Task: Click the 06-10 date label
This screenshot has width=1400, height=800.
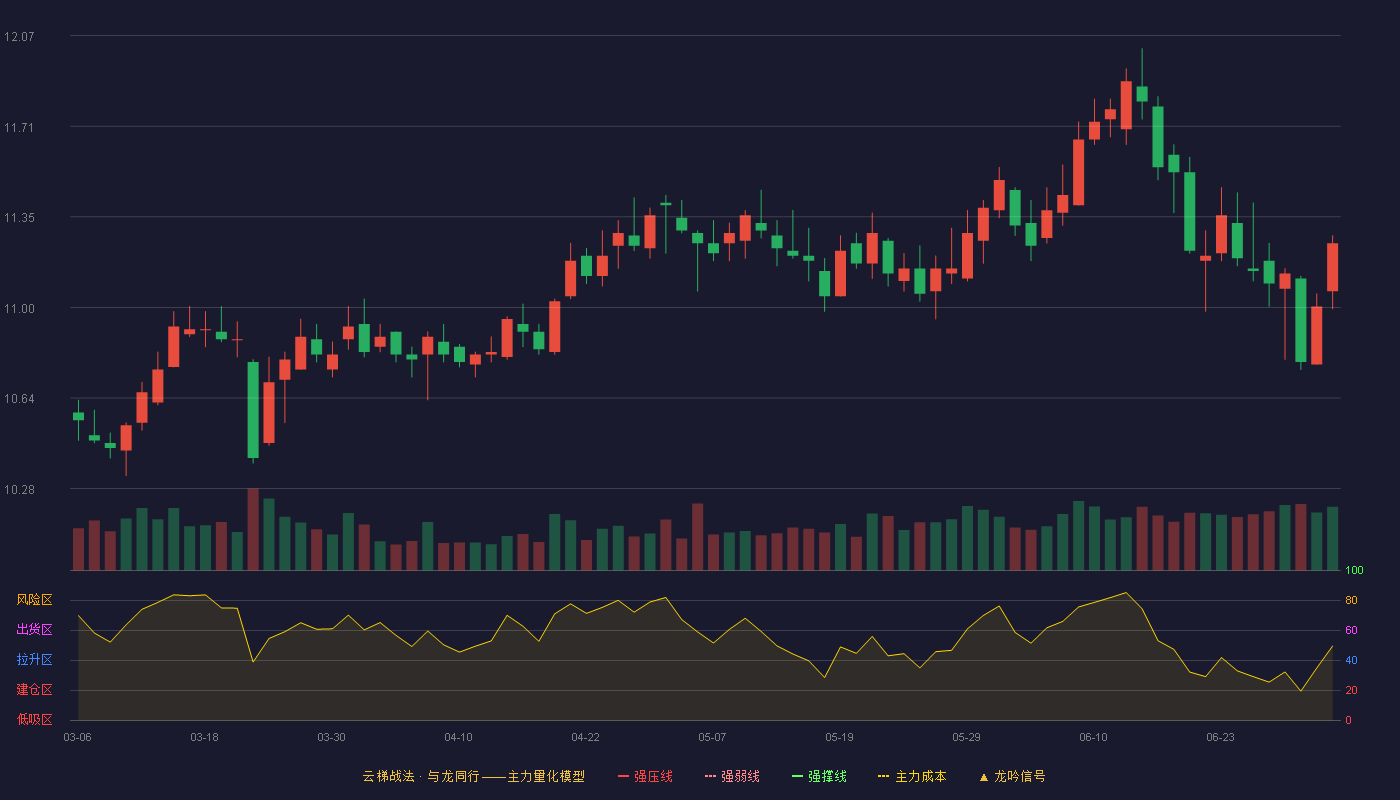Action: click(1093, 737)
